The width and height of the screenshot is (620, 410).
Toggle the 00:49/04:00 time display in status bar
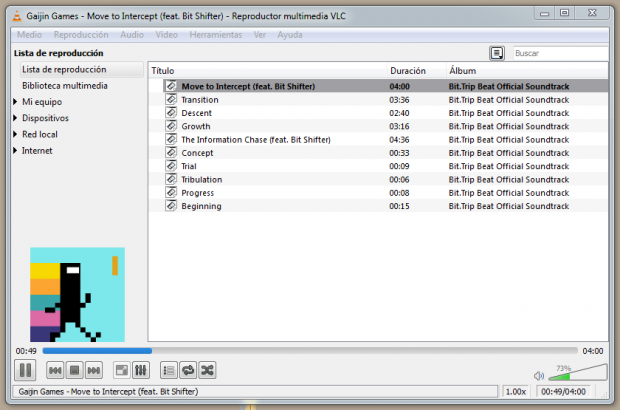click(x=563, y=391)
